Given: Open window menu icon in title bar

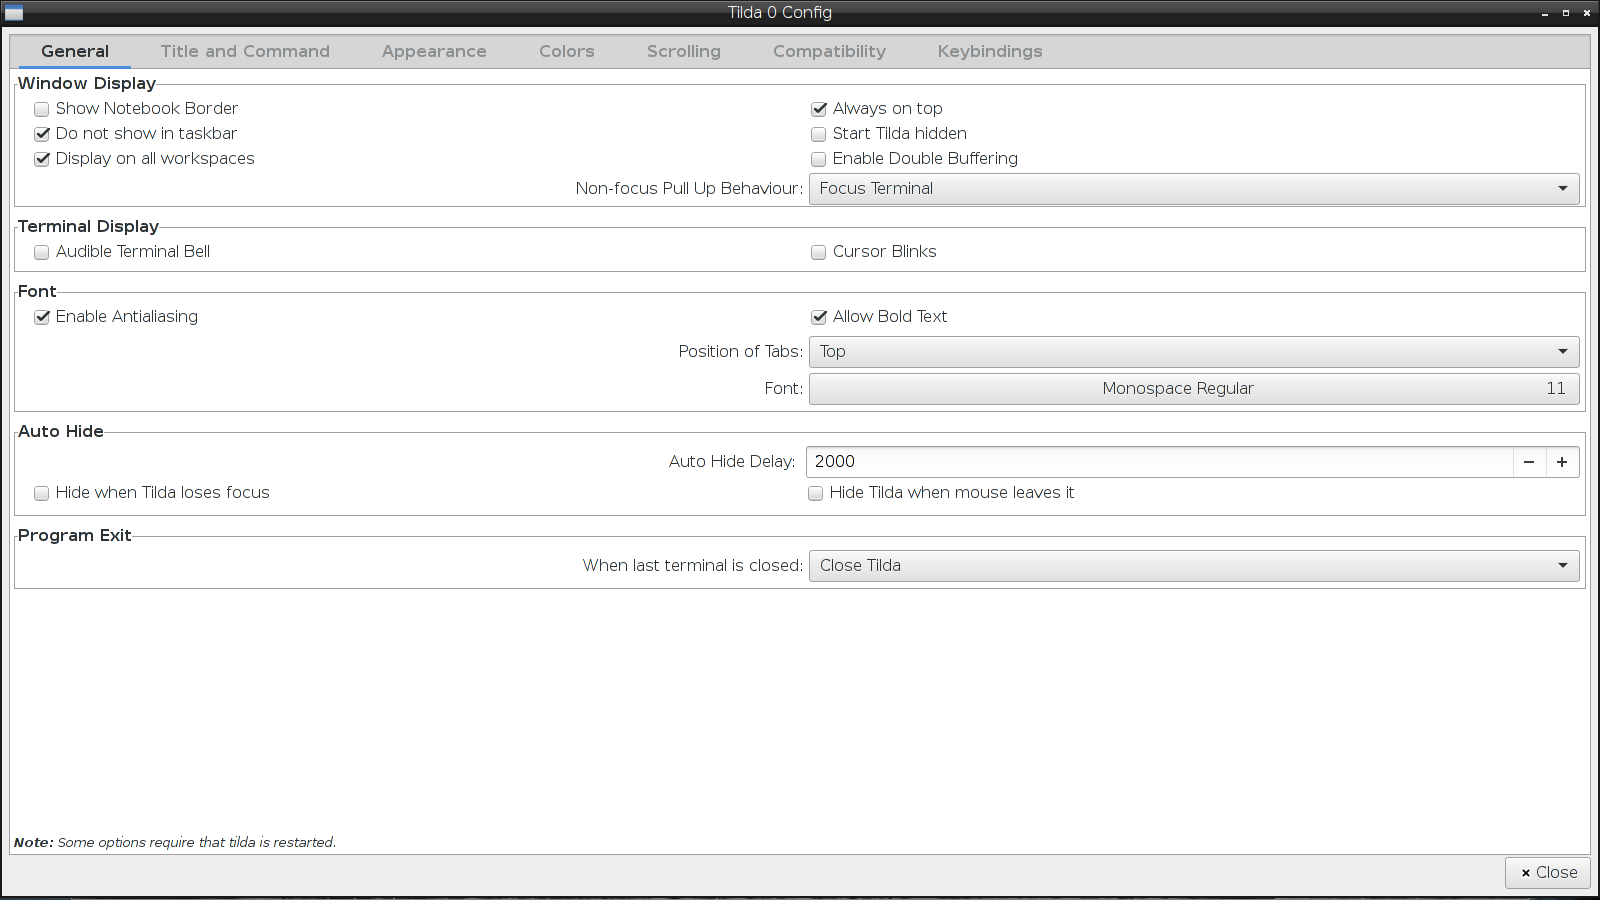Looking at the screenshot, I should tap(14, 13).
